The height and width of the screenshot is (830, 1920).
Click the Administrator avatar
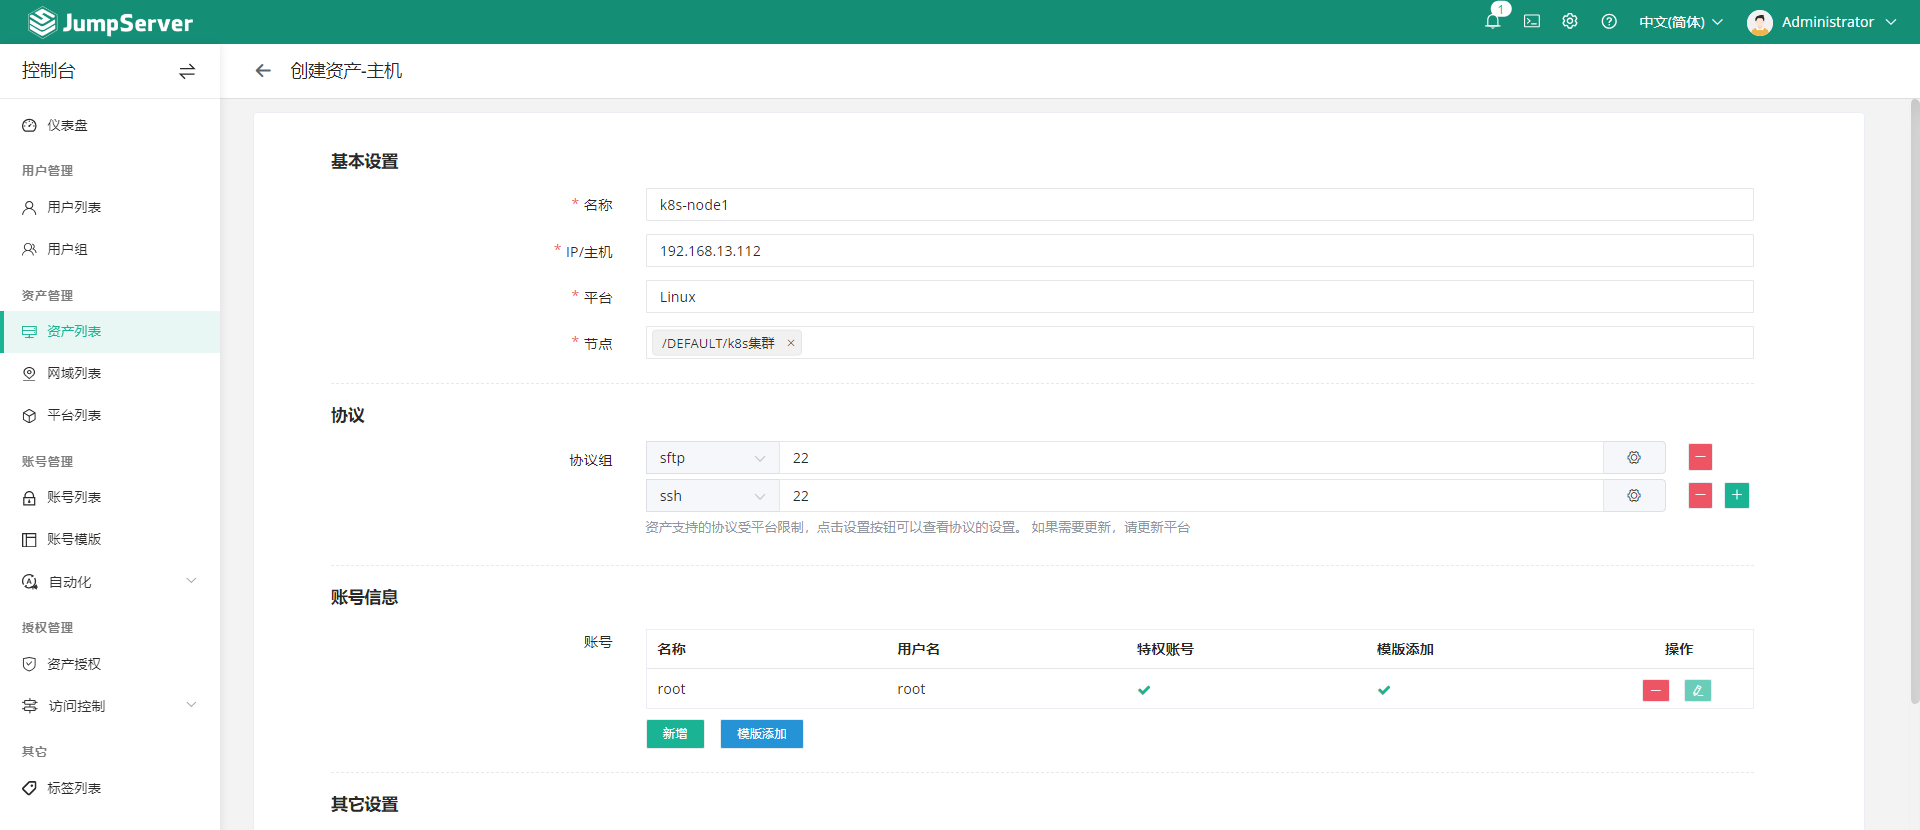[x=1760, y=22]
